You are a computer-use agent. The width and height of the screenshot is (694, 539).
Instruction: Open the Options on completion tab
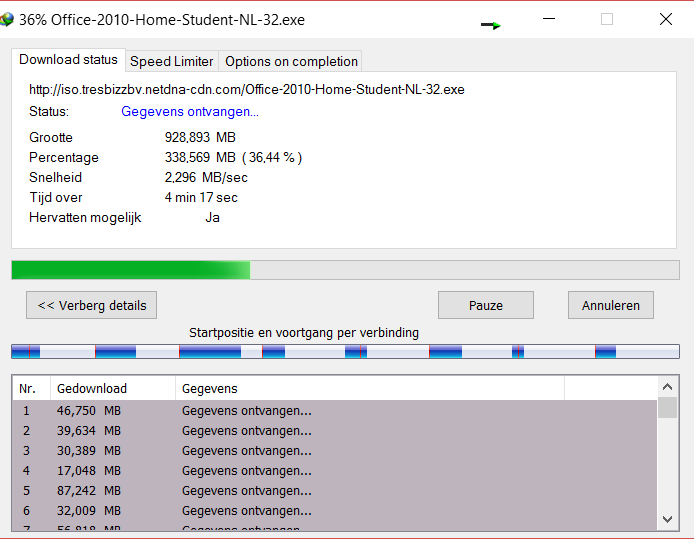[291, 62]
